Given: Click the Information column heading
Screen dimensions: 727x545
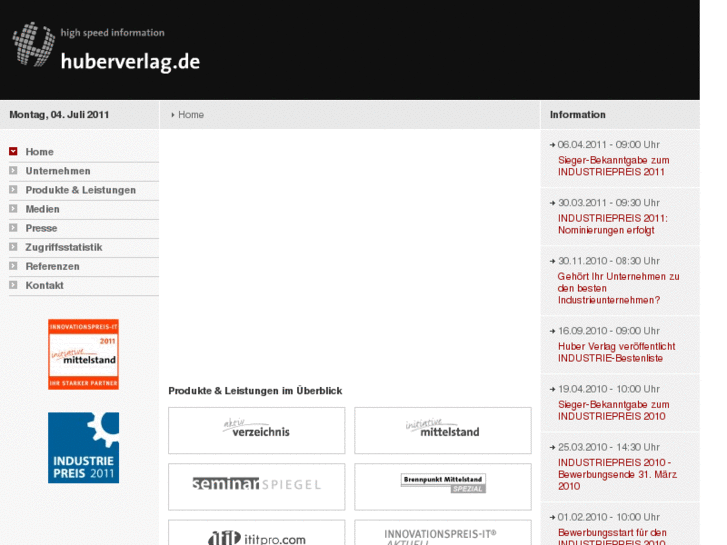Looking at the screenshot, I should pyautogui.click(x=578, y=115).
